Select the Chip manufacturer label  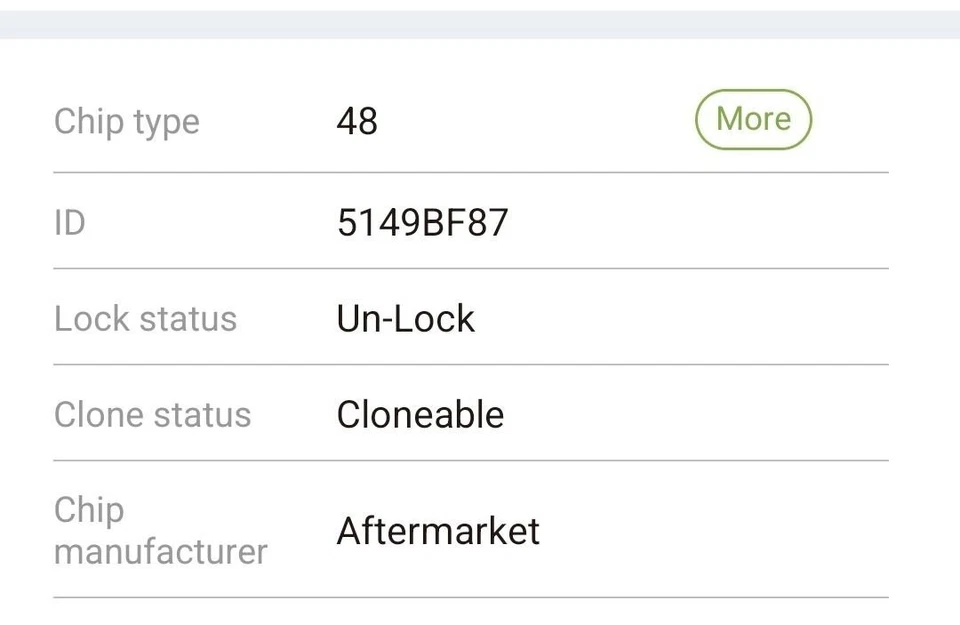point(160,530)
